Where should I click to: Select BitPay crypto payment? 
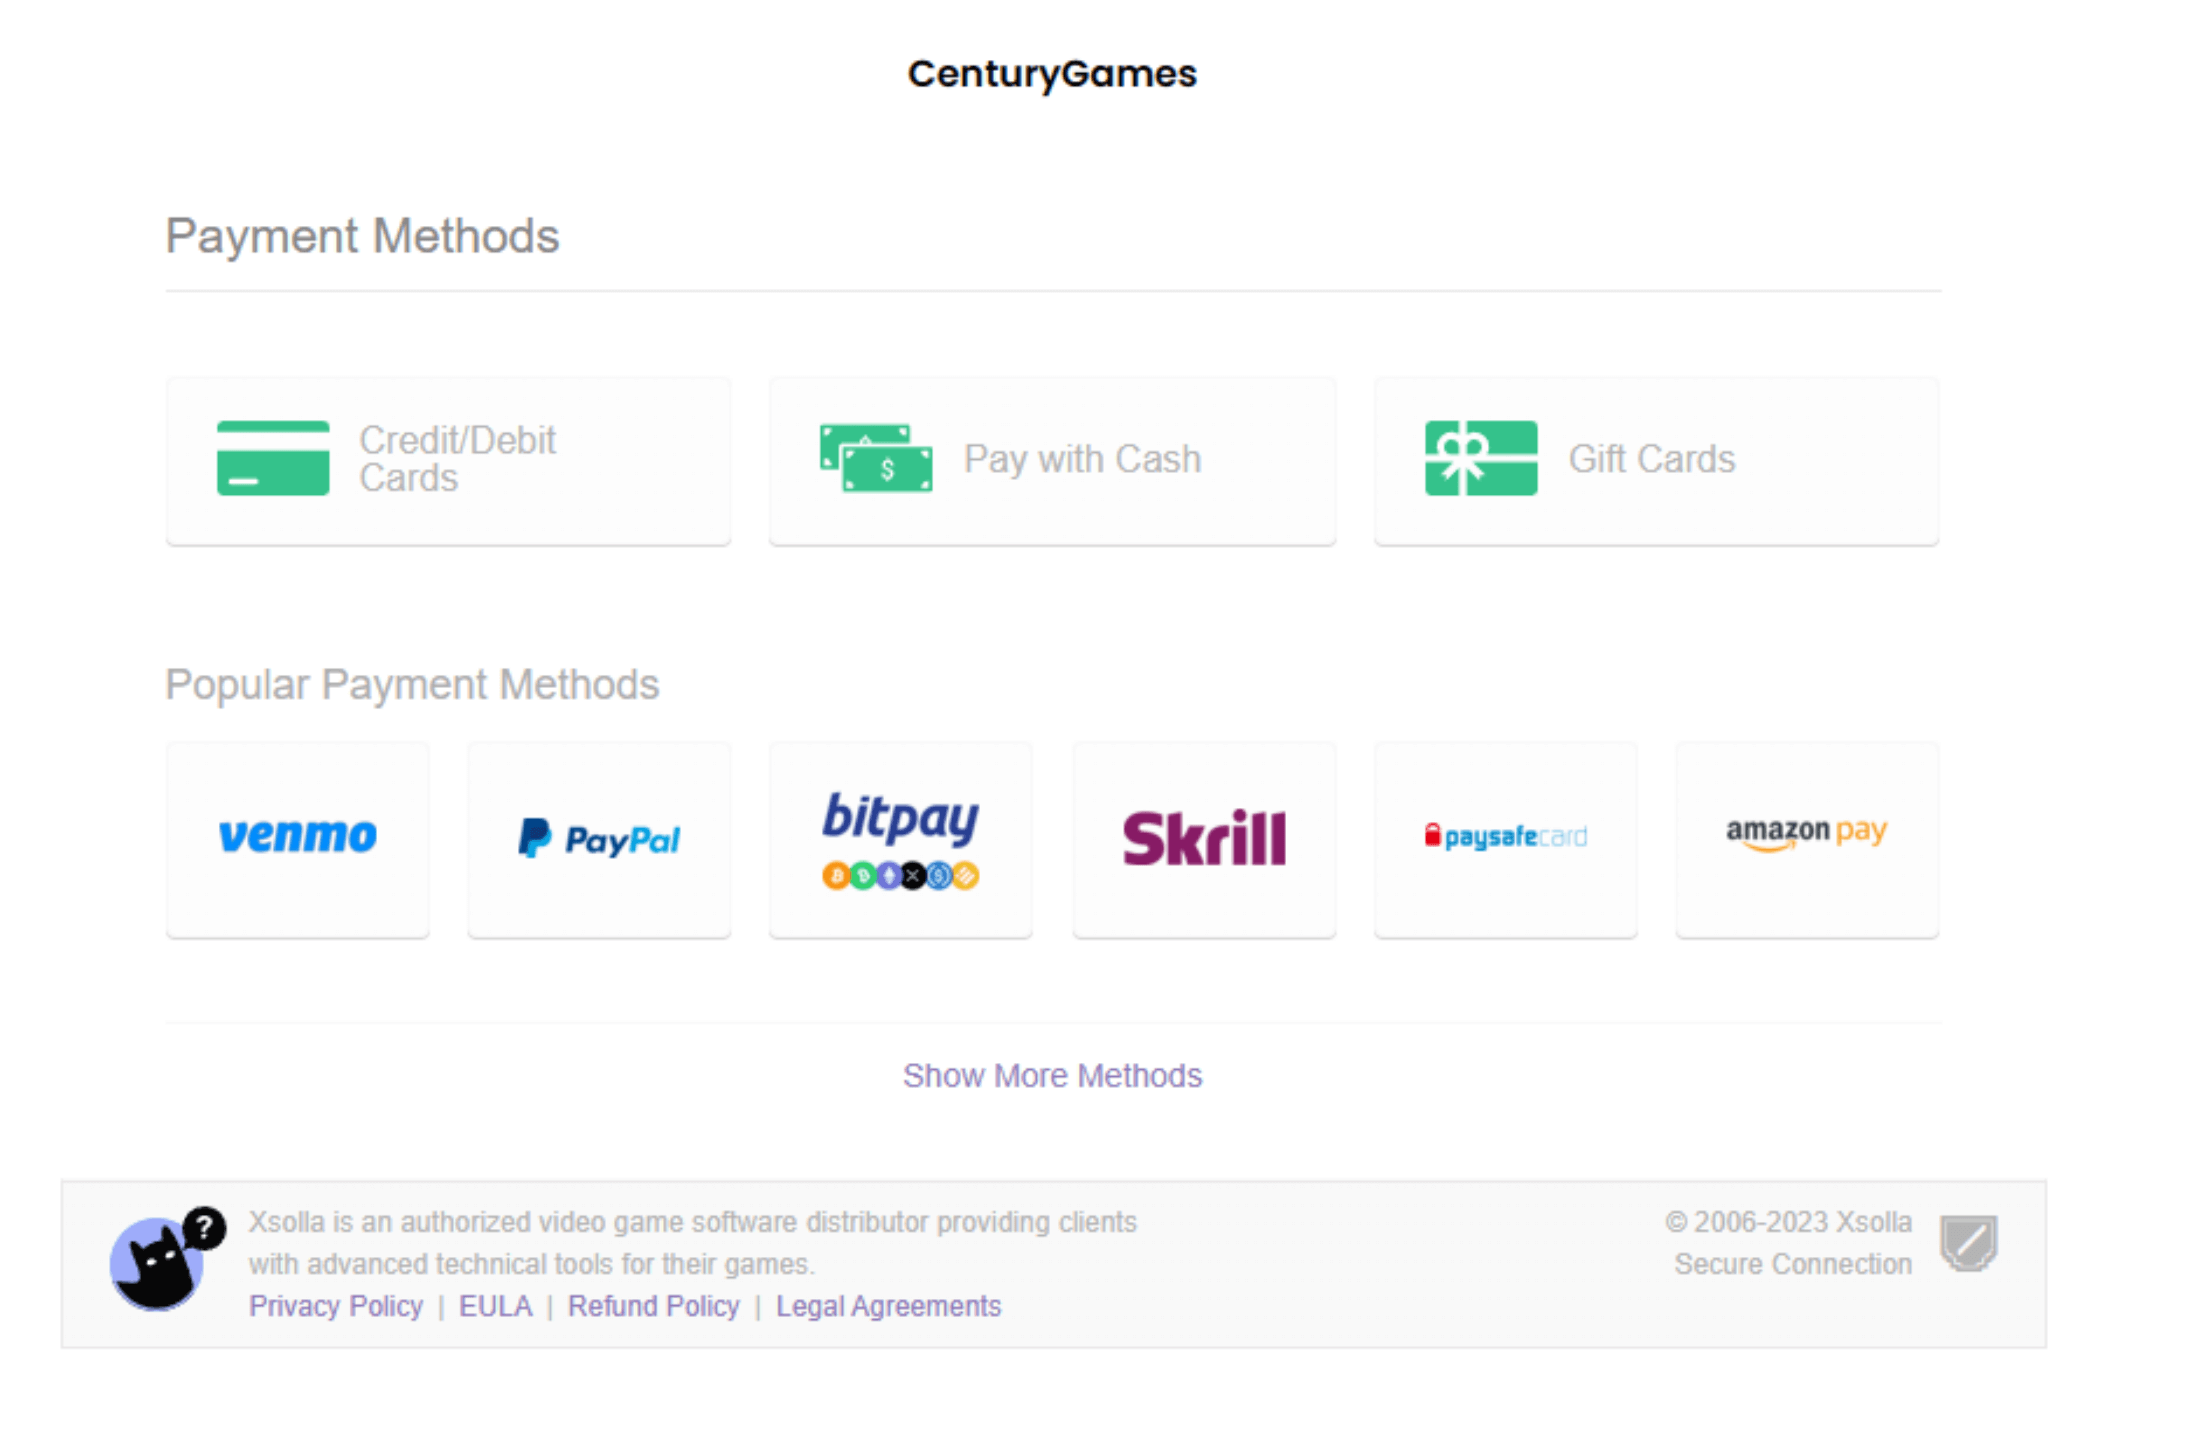click(x=900, y=838)
